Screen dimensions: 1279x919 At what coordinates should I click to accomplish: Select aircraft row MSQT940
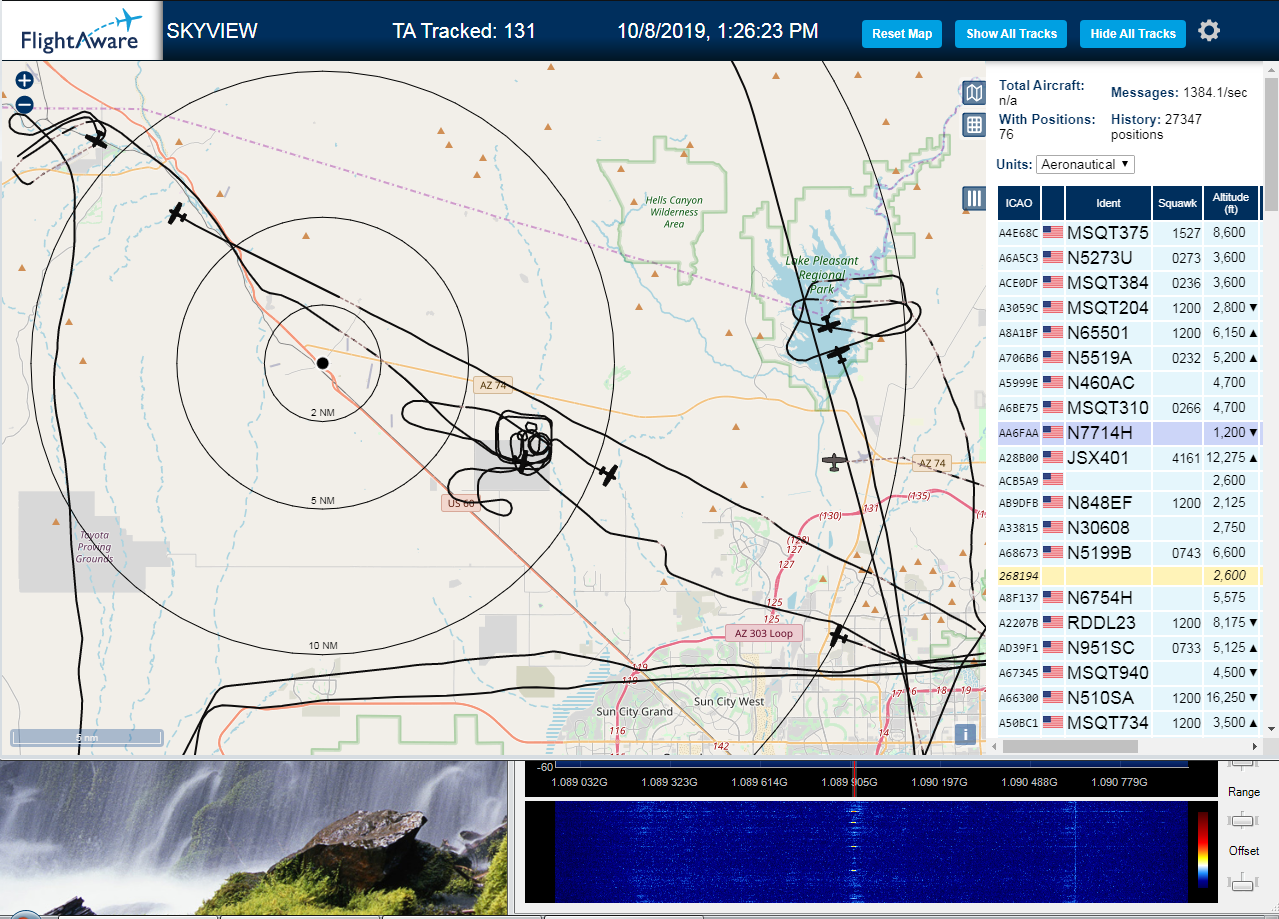point(1129,672)
